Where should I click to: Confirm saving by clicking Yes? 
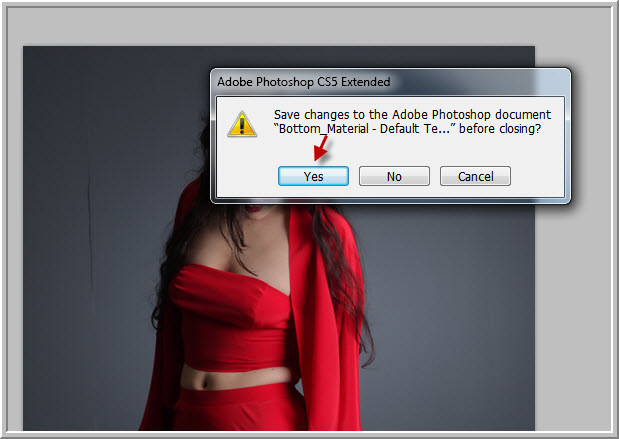(x=313, y=176)
